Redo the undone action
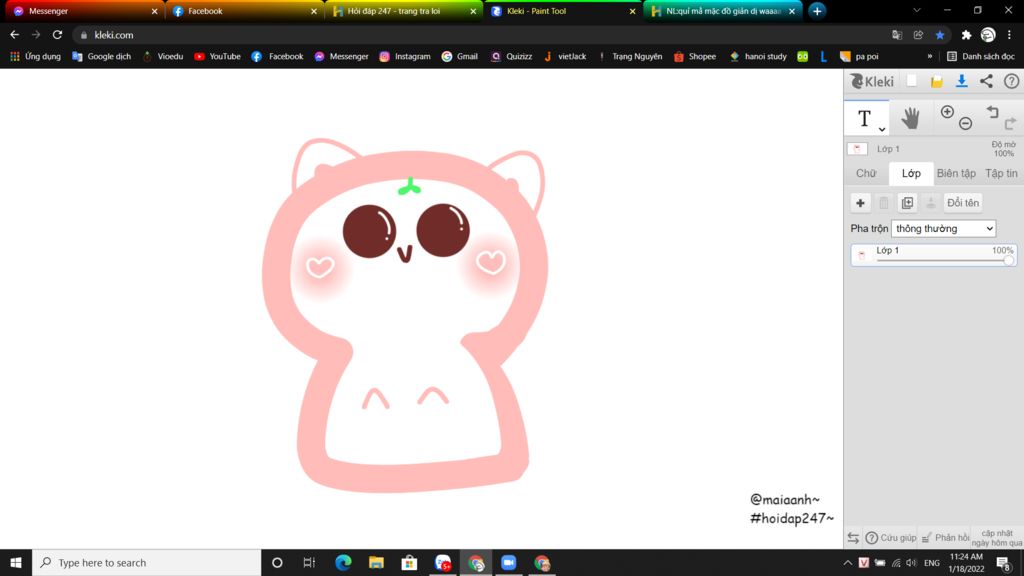 (x=1010, y=123)
